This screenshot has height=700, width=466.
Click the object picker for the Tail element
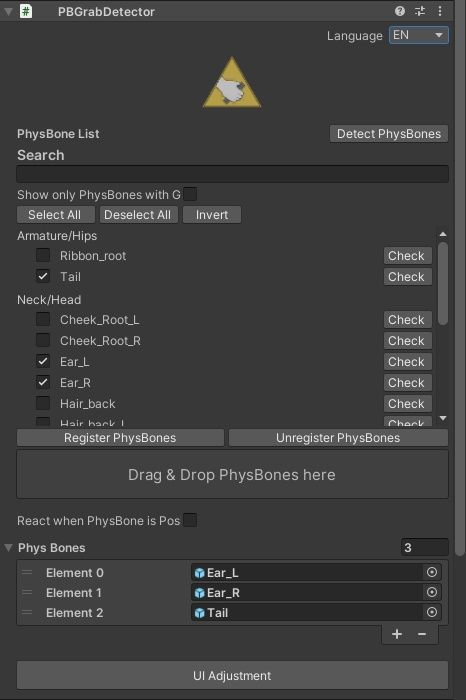[x=432, y=612]
